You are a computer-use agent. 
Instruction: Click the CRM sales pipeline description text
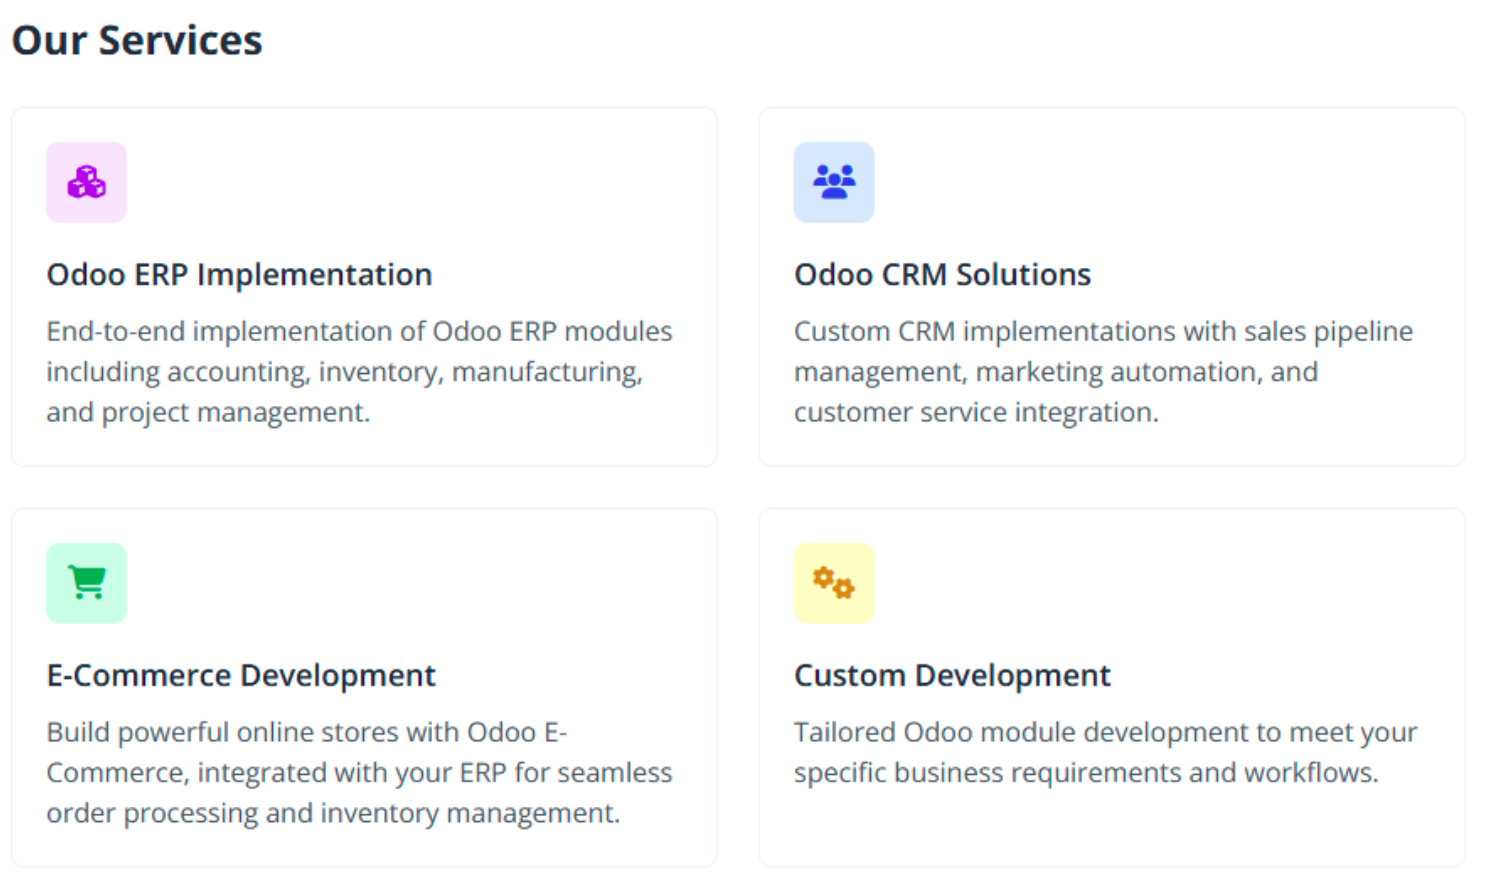(1103, 372)
